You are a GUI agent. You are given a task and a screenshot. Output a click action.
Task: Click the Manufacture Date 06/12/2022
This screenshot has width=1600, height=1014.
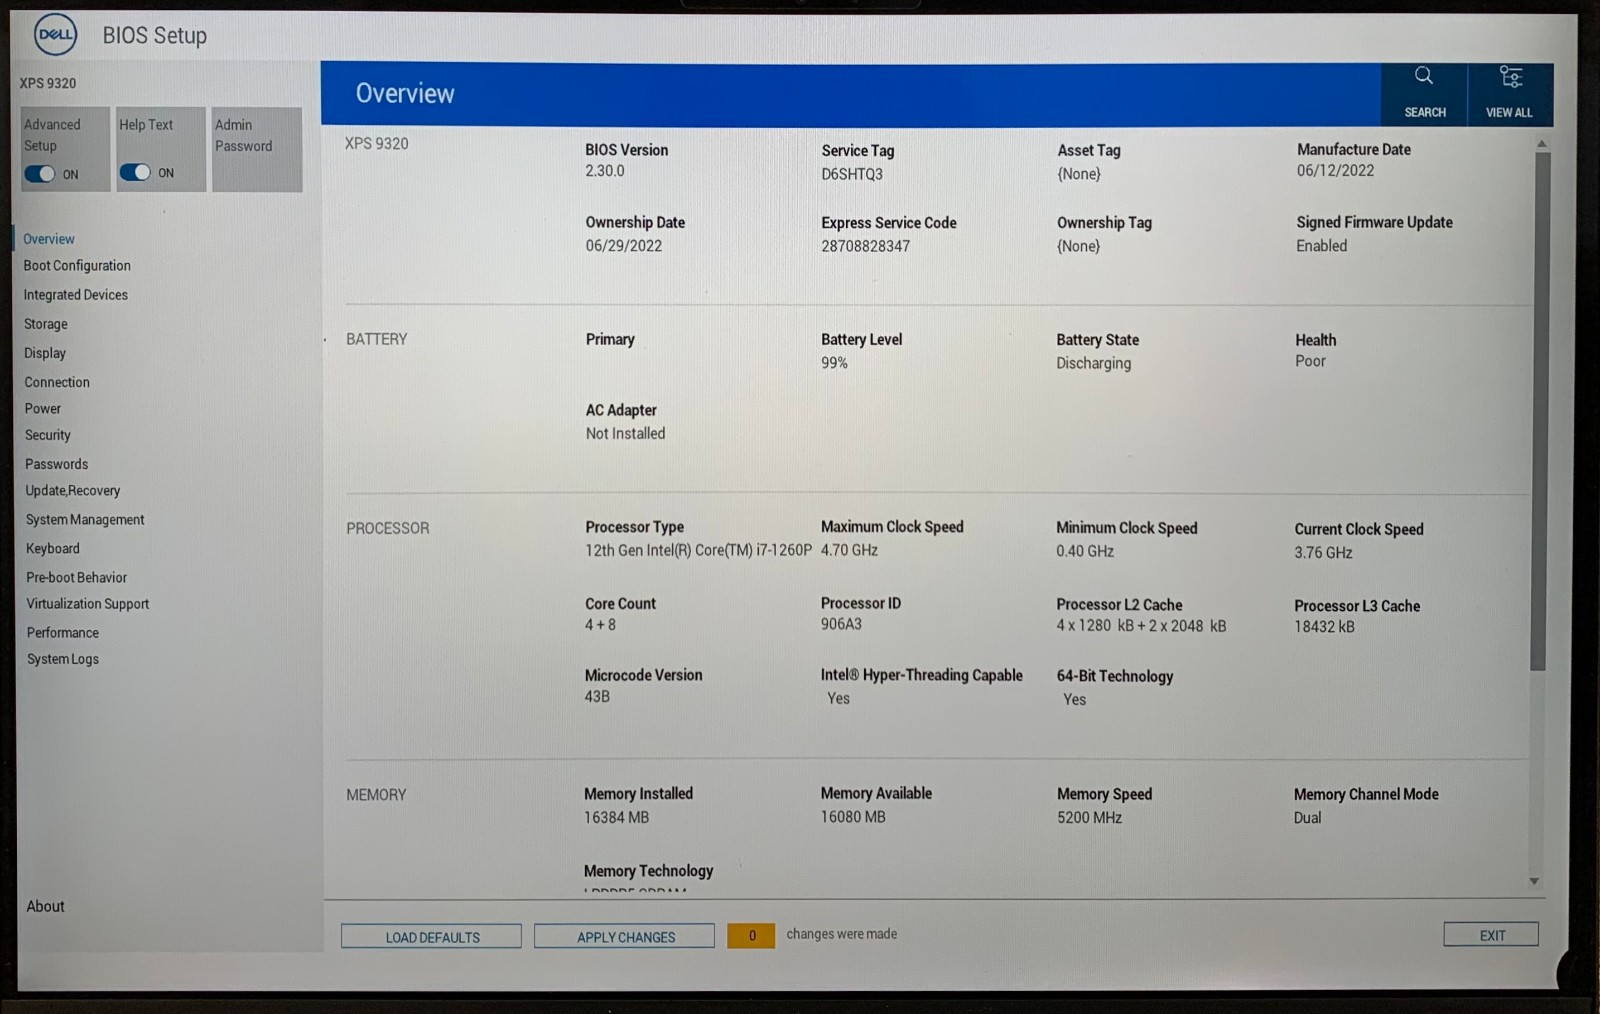tap(1335, 171)
